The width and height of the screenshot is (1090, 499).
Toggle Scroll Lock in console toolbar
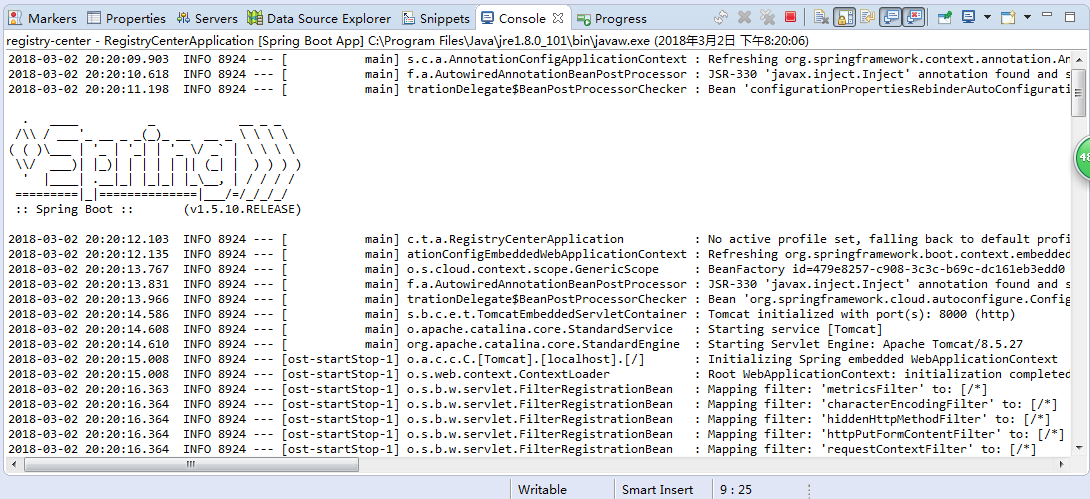click(844, 17)
